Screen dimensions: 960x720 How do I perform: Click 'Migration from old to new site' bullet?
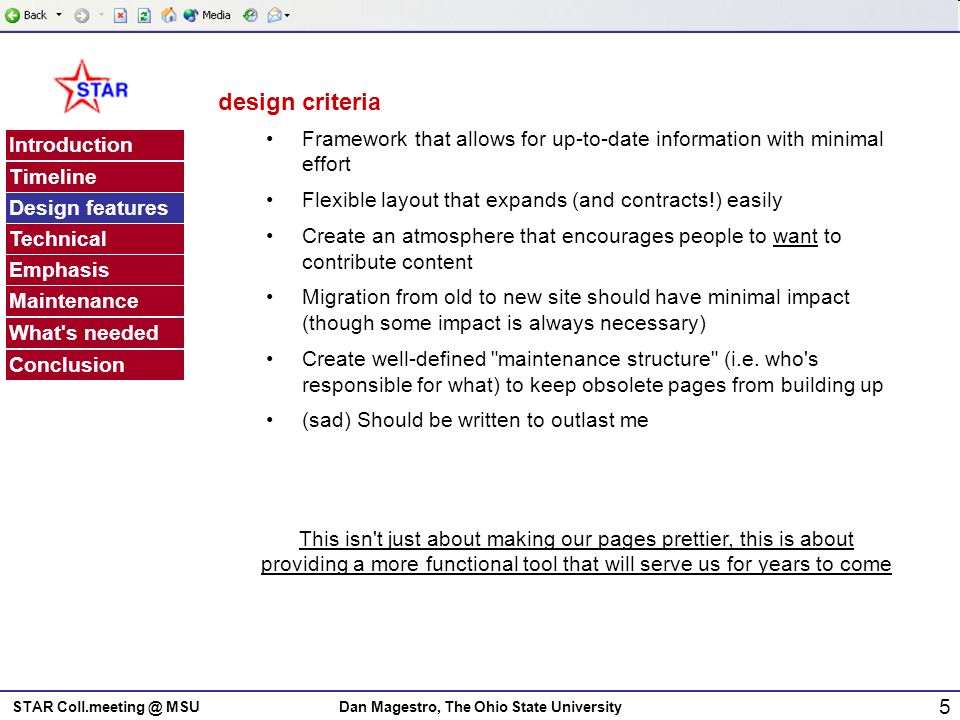click(576, 310)
